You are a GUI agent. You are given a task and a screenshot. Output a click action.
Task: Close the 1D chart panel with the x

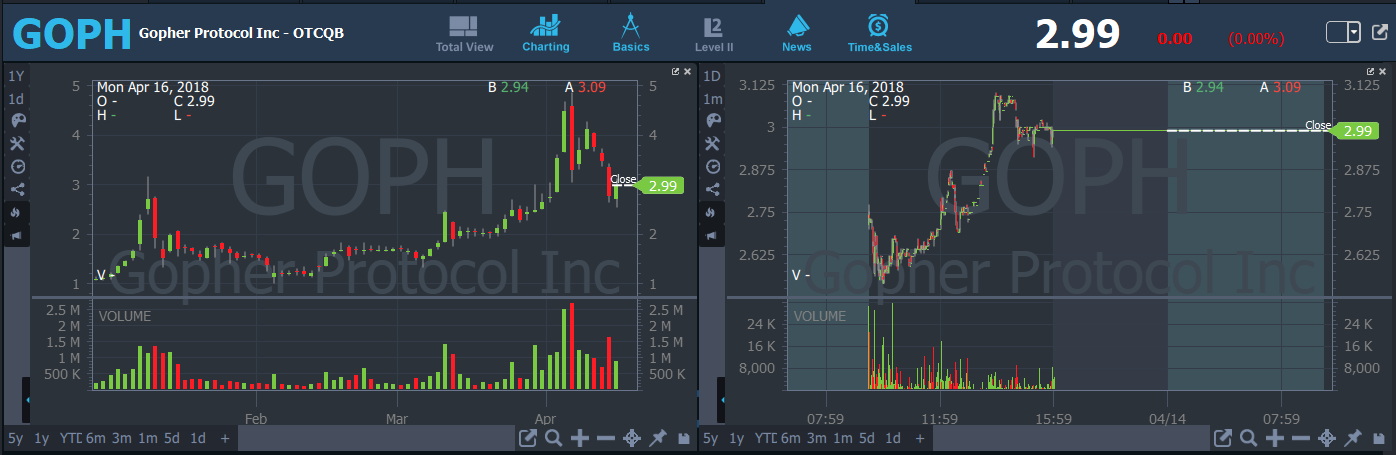pyautogui.click(x=1383, y=72)
